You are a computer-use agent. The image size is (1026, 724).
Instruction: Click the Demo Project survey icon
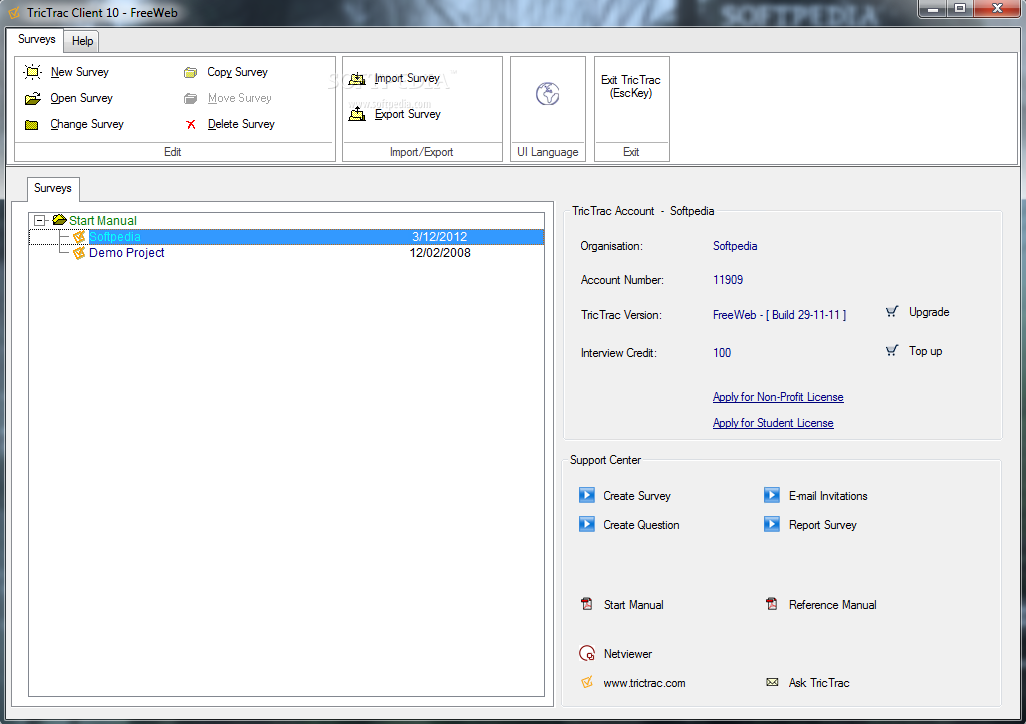click(79, 253)
